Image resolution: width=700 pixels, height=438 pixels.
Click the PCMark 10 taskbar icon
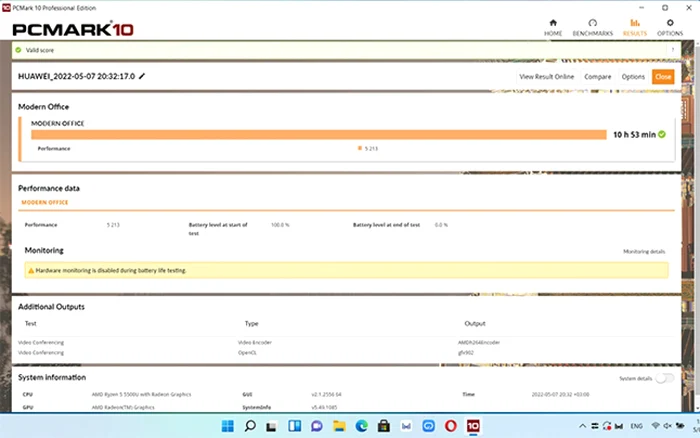click(x=473, y=426)
